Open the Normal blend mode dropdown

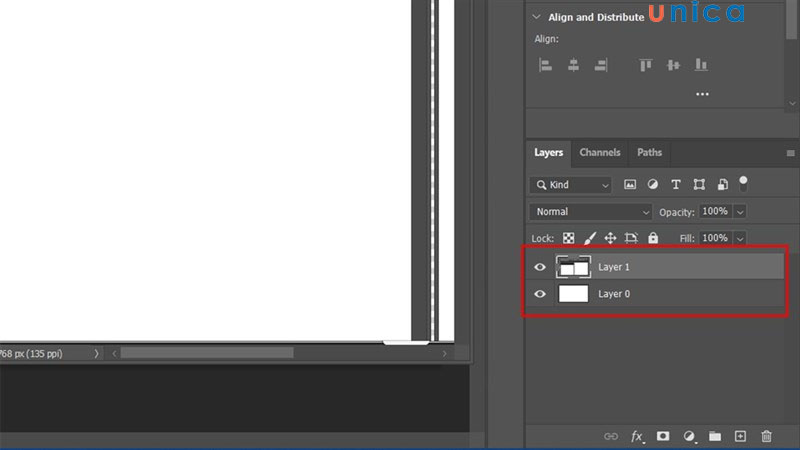point(591,212)
